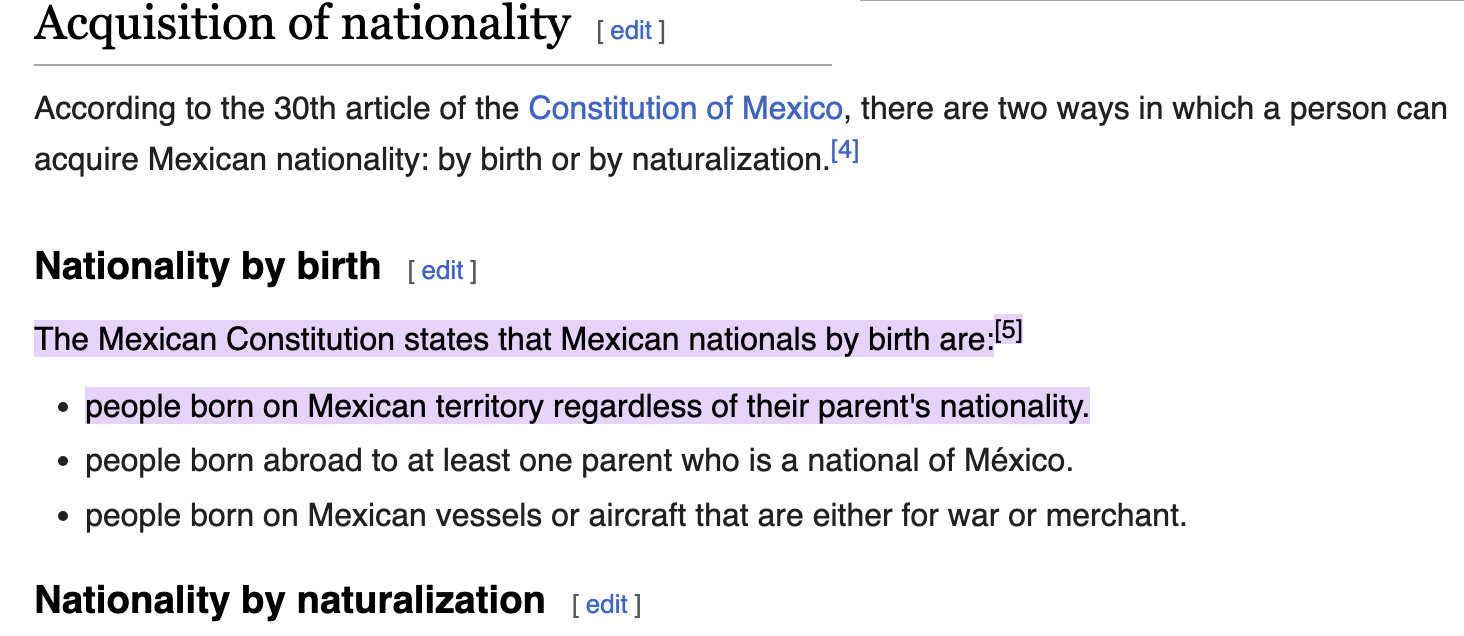Open footnote reference number 4
This screenshot has width=1464, height=636.
pyautogui.click(x=845, y=152)
